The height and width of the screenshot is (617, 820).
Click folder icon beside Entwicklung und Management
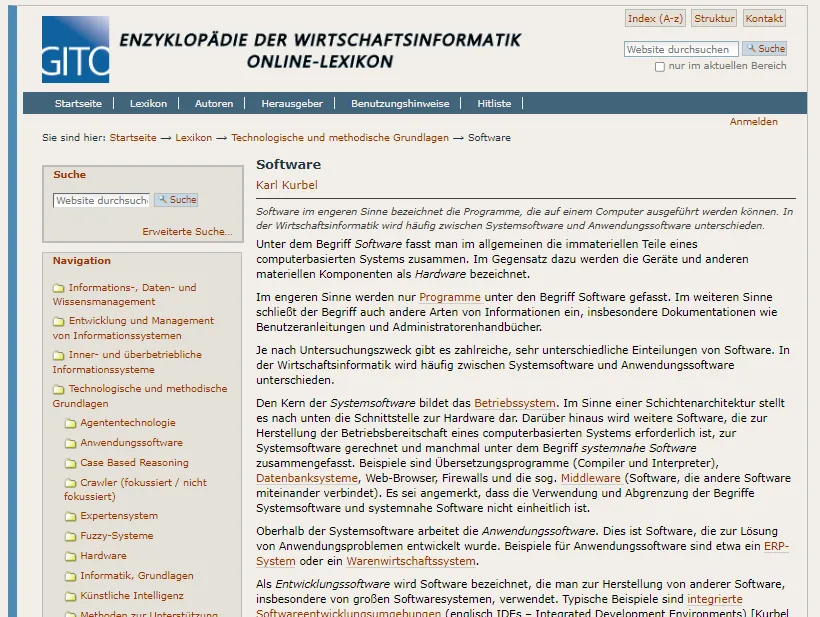point(59,321)
